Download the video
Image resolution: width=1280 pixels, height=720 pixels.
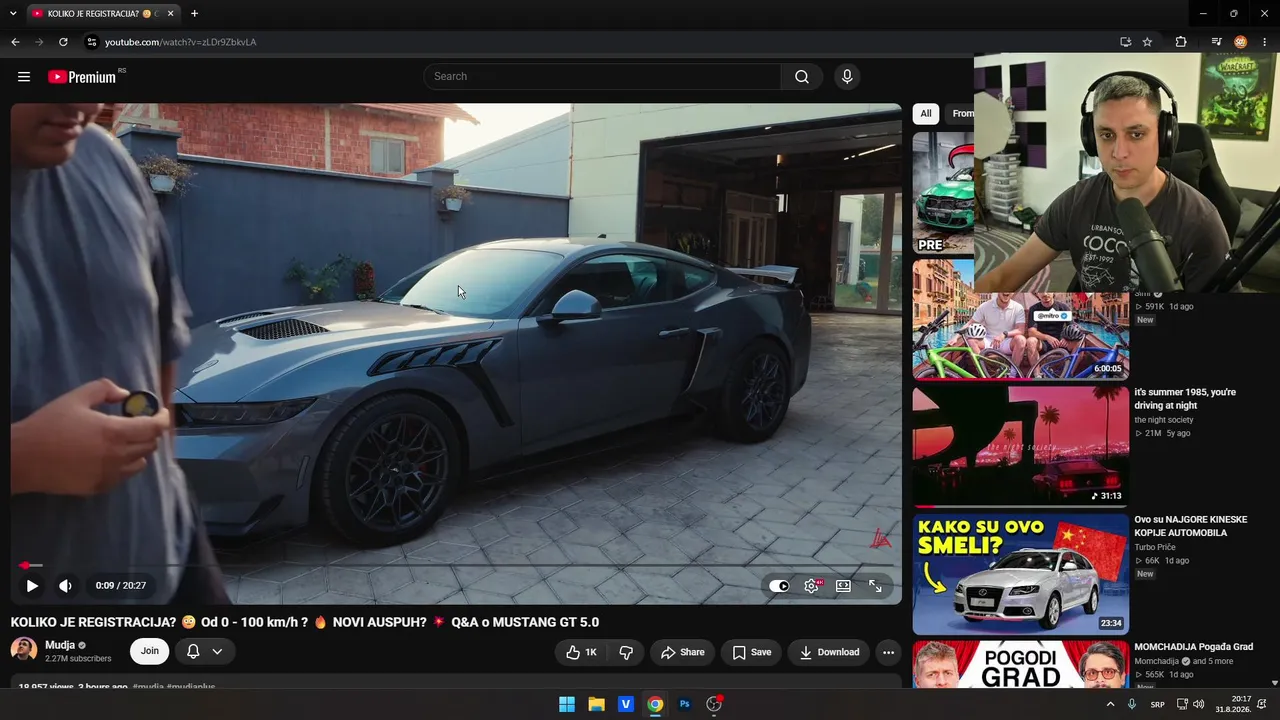[x=829, y=652]
